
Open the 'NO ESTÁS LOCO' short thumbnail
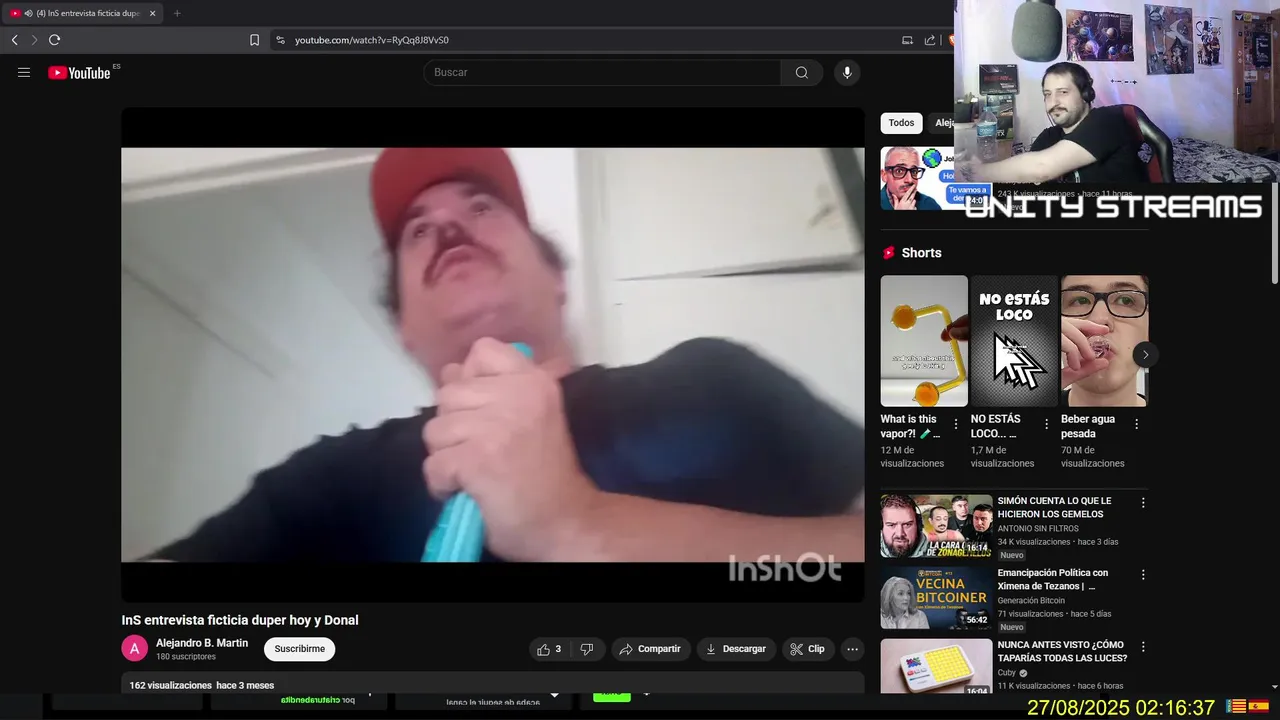(1014, 341)
